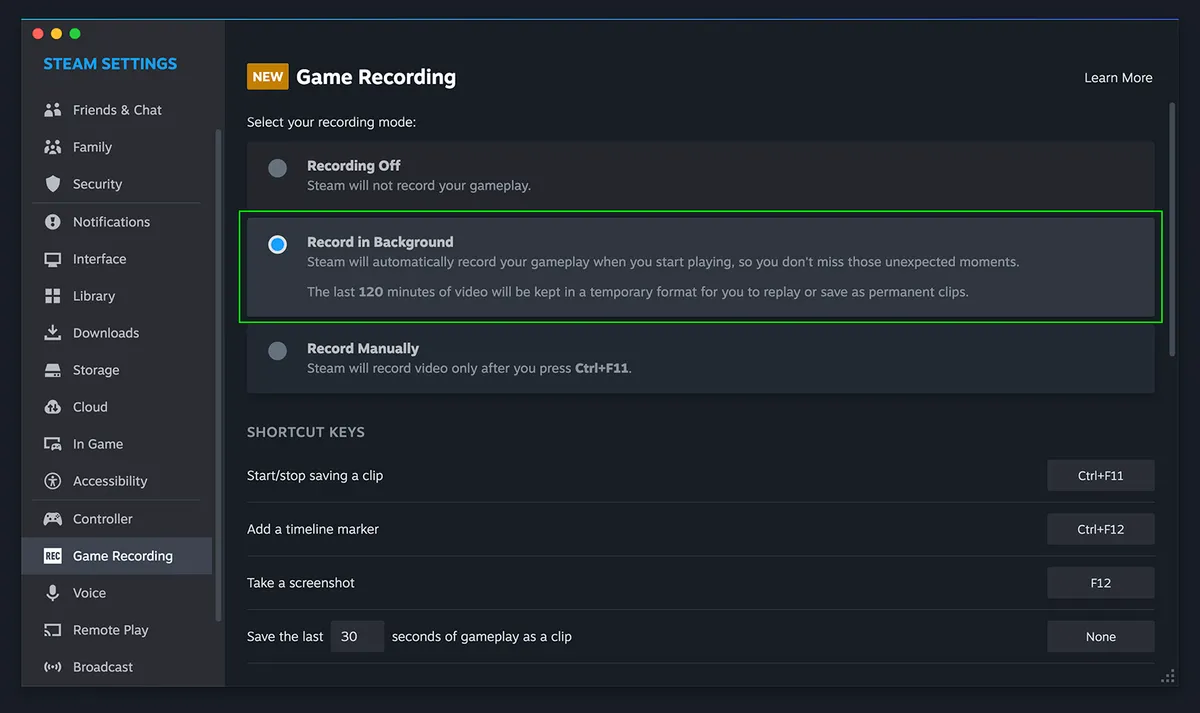Click "Steam will not record your gameplay." description
The width and height of the screenshot is (1200, 713).
(x=419, y=186)
